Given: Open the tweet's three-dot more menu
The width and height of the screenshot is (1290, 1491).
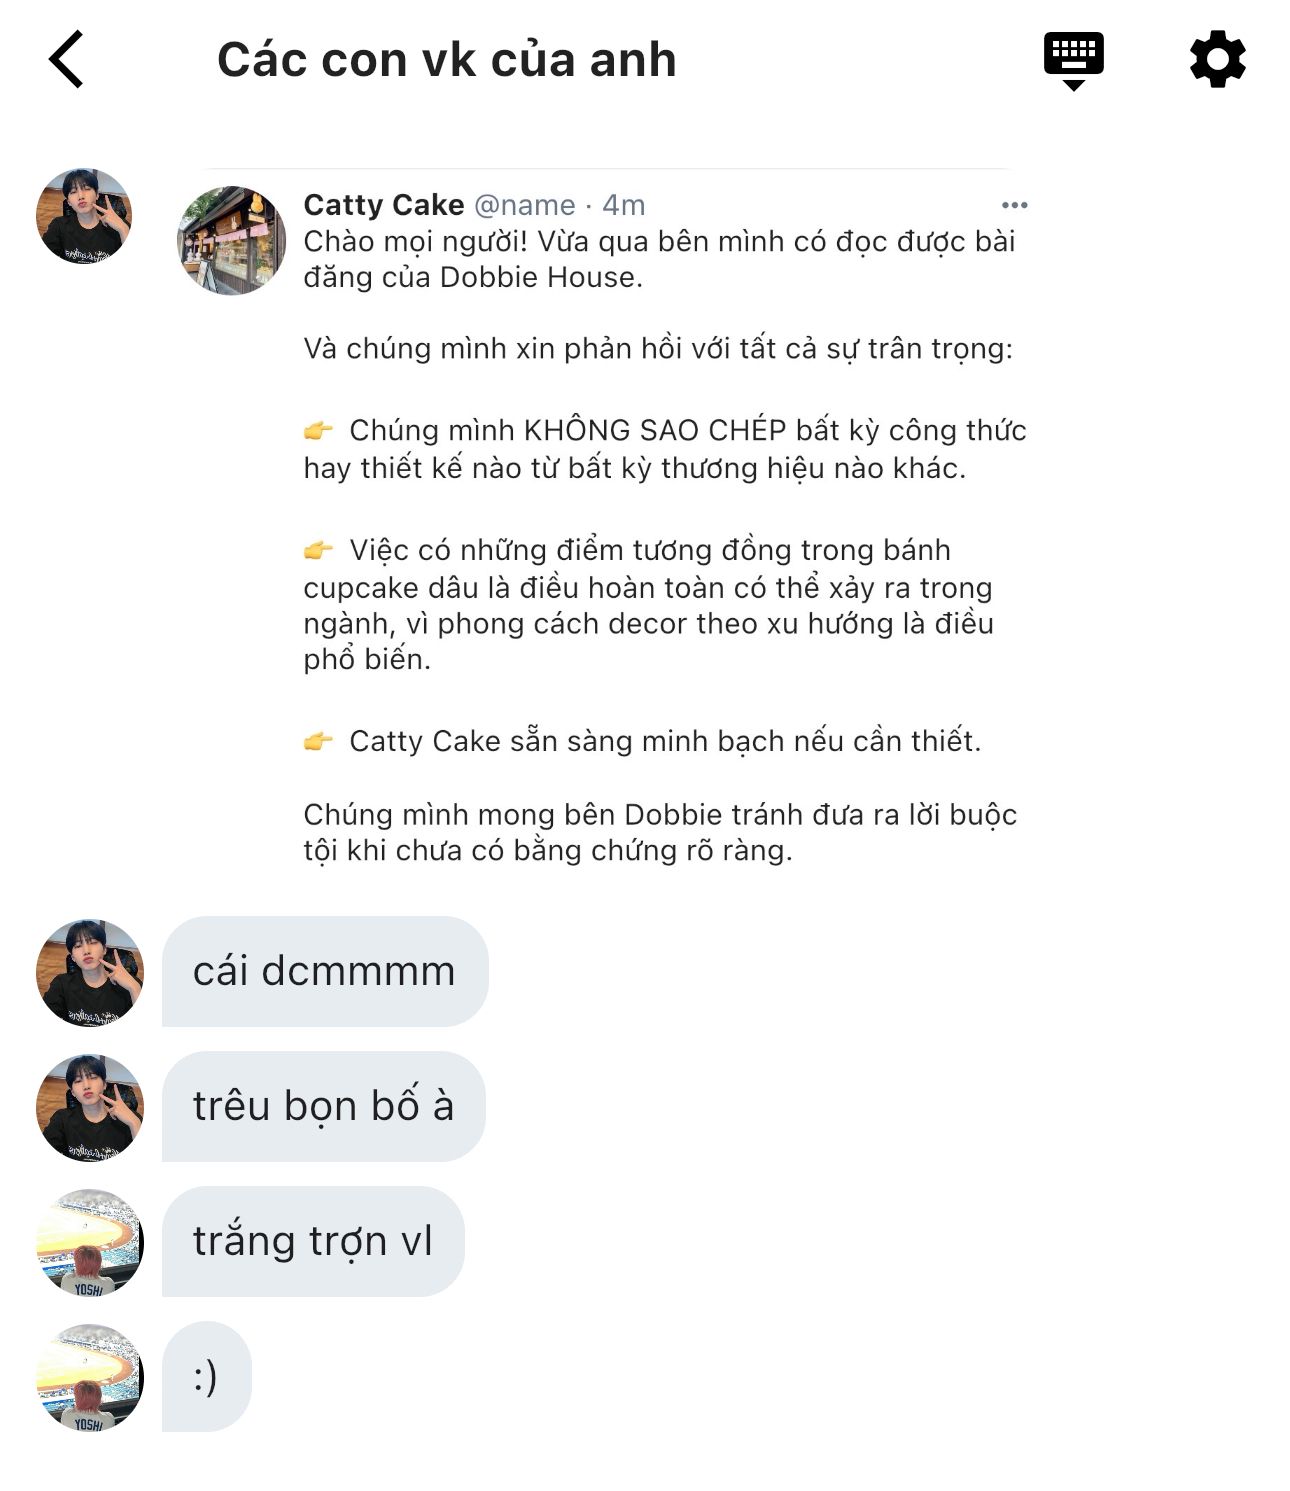Looking at the screenshot, I should (1014, 205).
